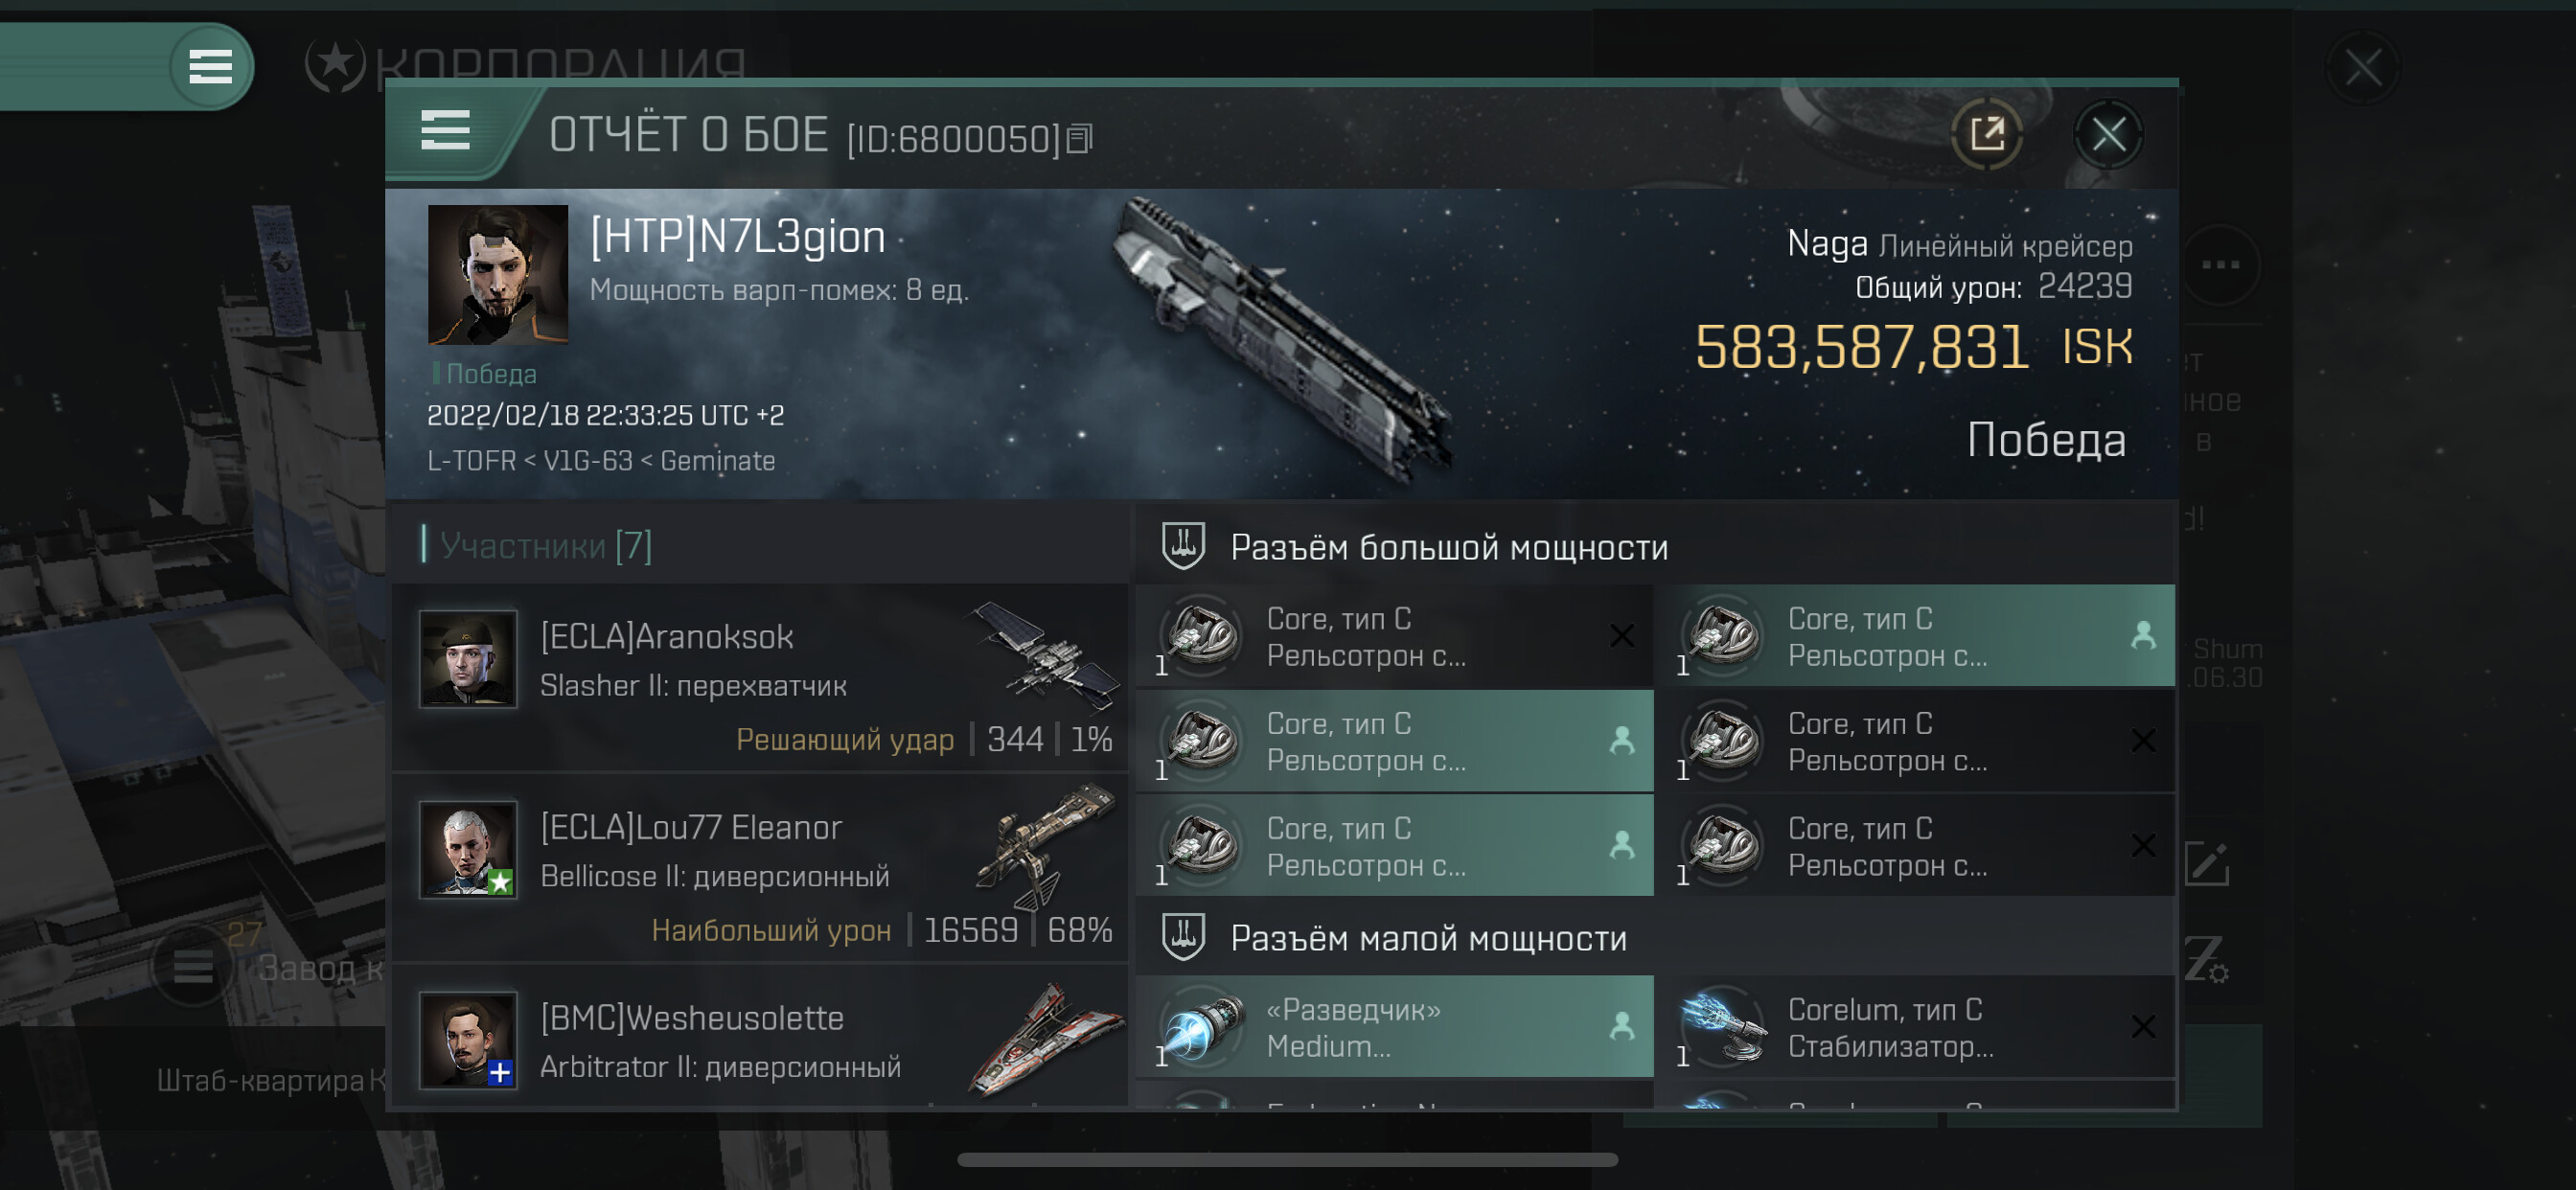The height and width of the screenshot is (1190, 2576).
Task: Click the Naga ship name
Action: 1826,244
